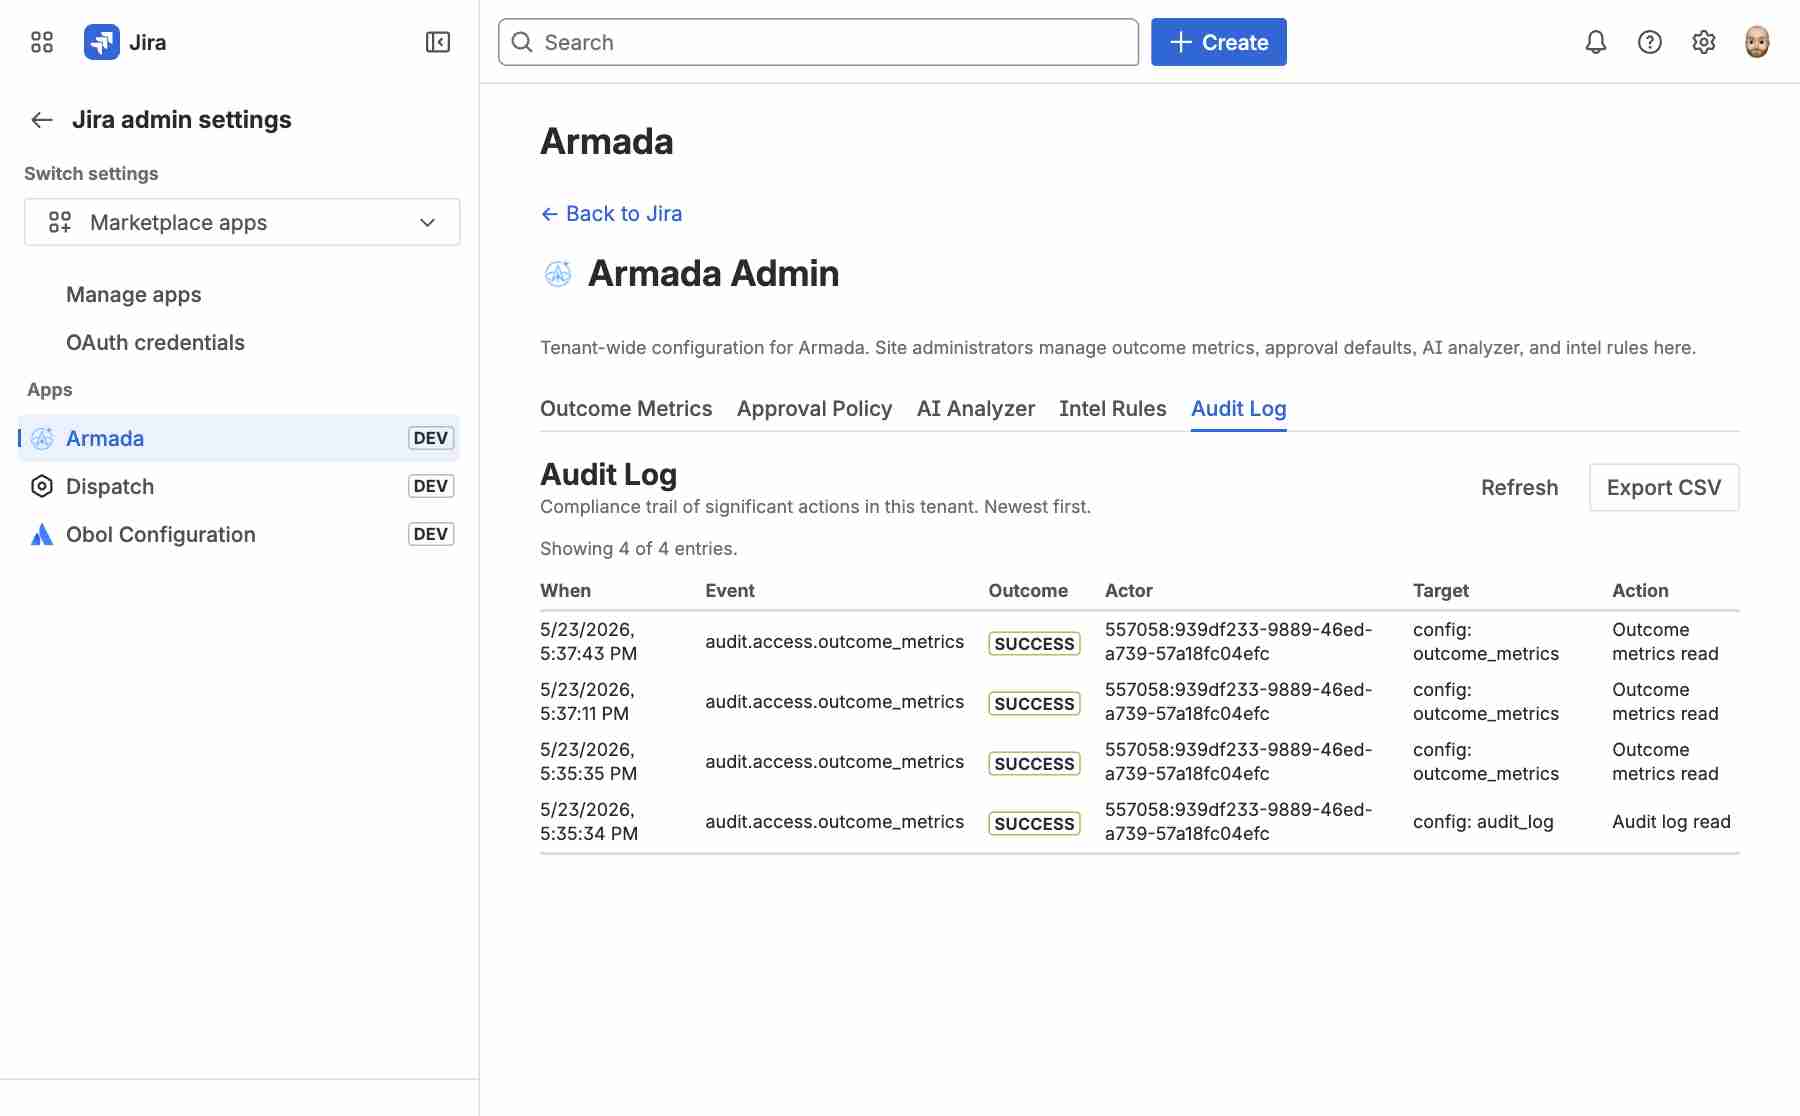1800x1116 pixels.
Task: Click the Actor ID in 5:37:43 PM row
Action: (1238, 641)
